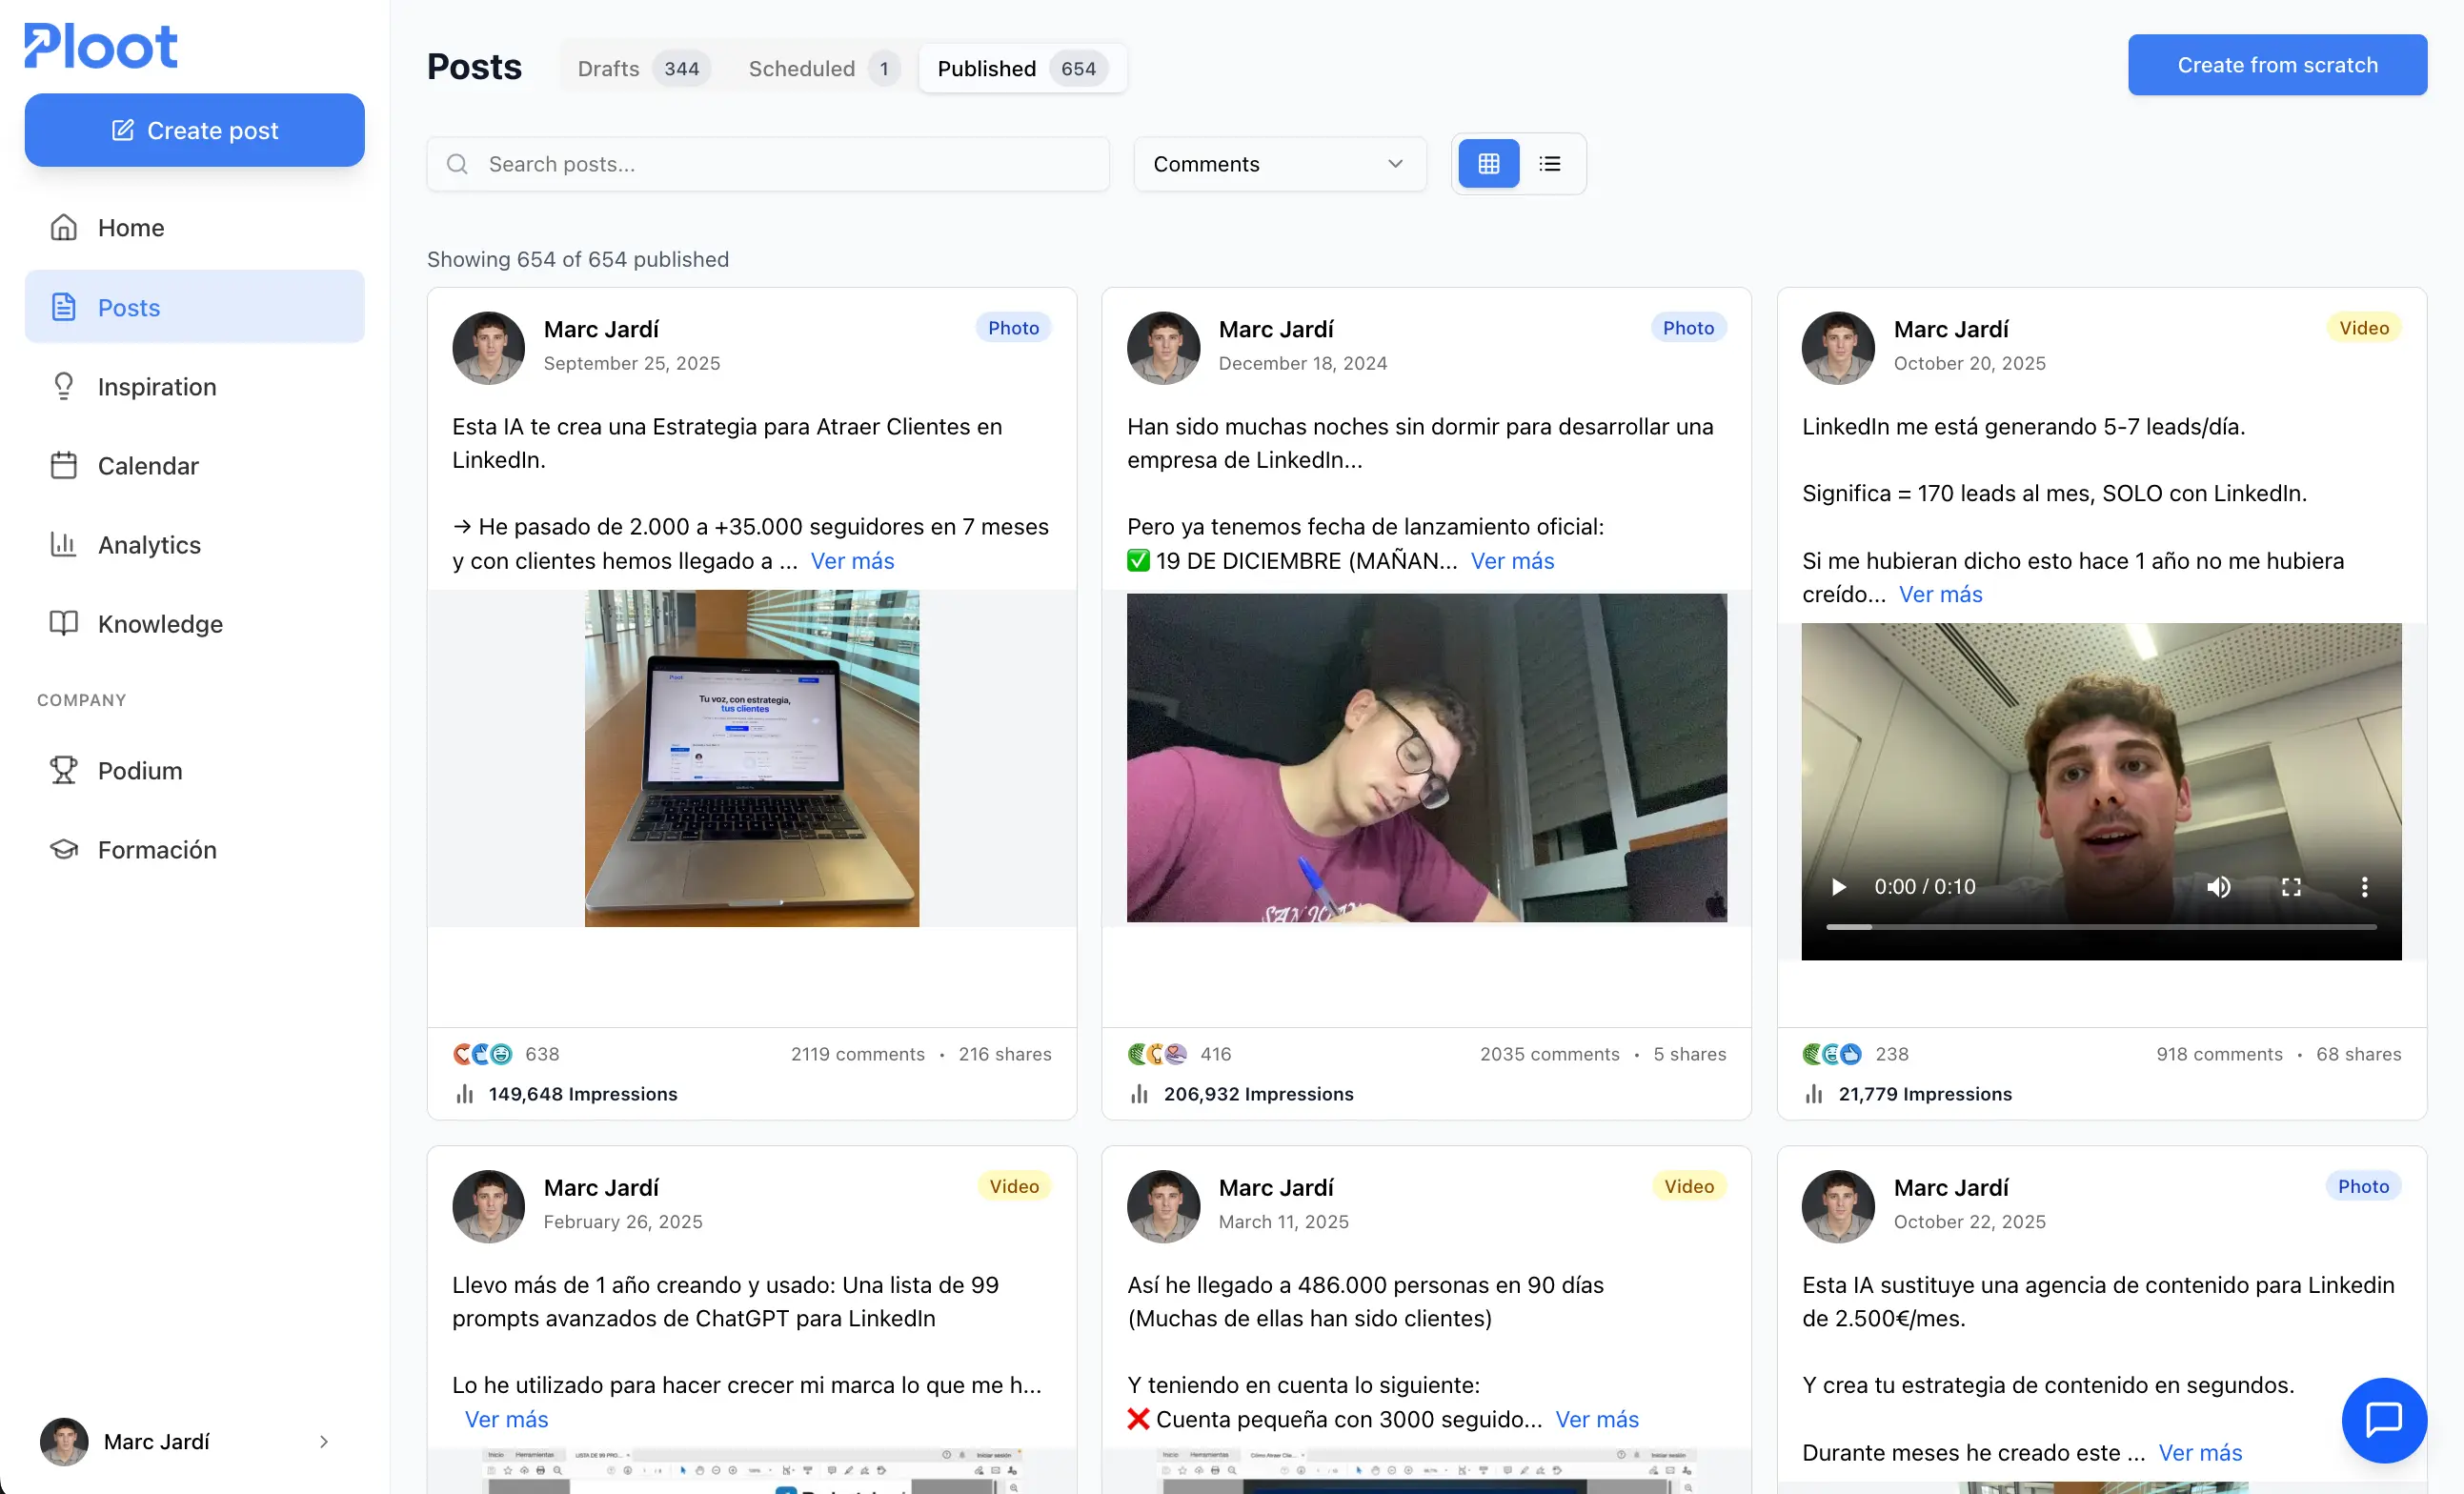This screenshot has height=1494, width=2464.
Task: Play the October 20 video
Action: (x=1838, y=886)
